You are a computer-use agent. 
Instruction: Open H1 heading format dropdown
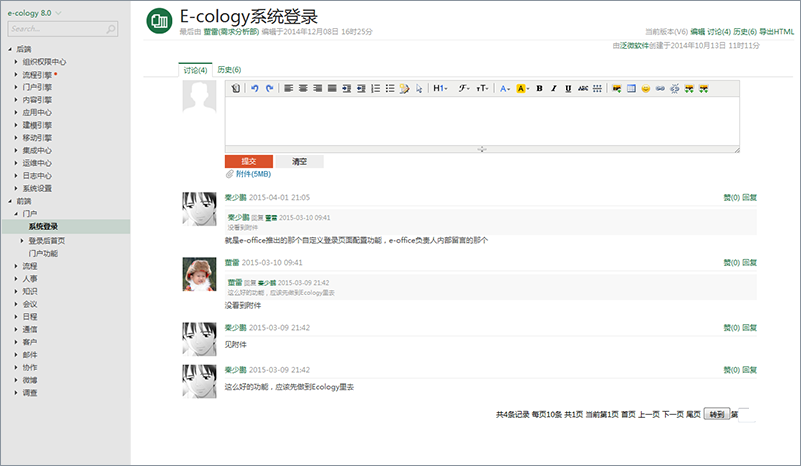click(440, 88)
